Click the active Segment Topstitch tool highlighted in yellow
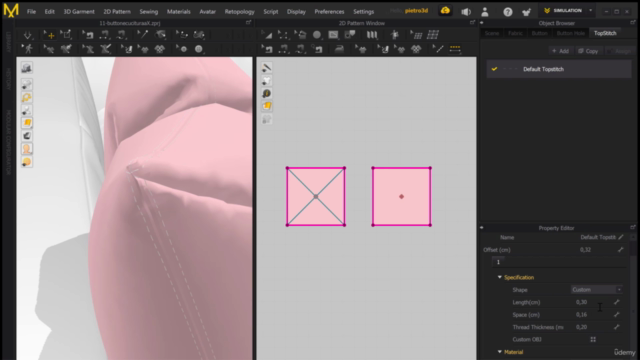The width and height of the screenshot is (640, 360). pos(455,49)
